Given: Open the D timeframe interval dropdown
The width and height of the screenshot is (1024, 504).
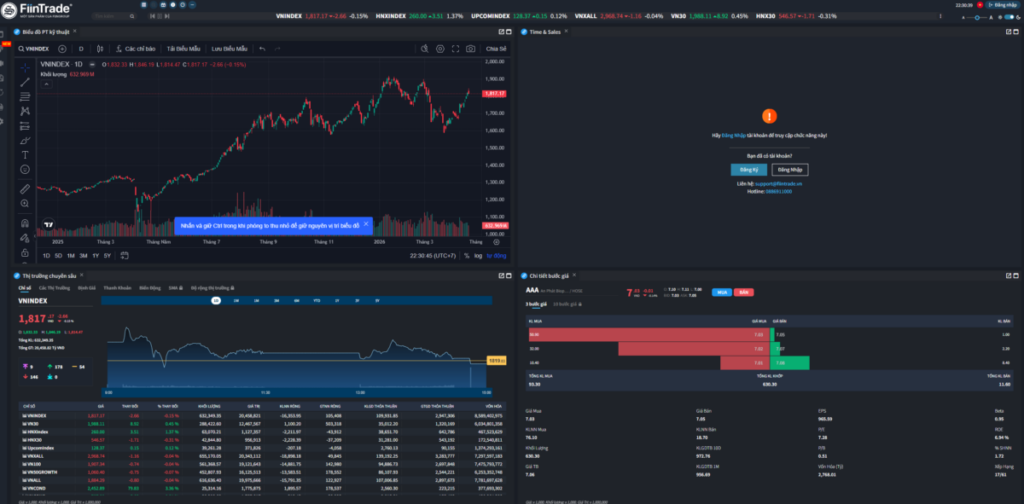Looking at the screenshot, I should point(81,48).
